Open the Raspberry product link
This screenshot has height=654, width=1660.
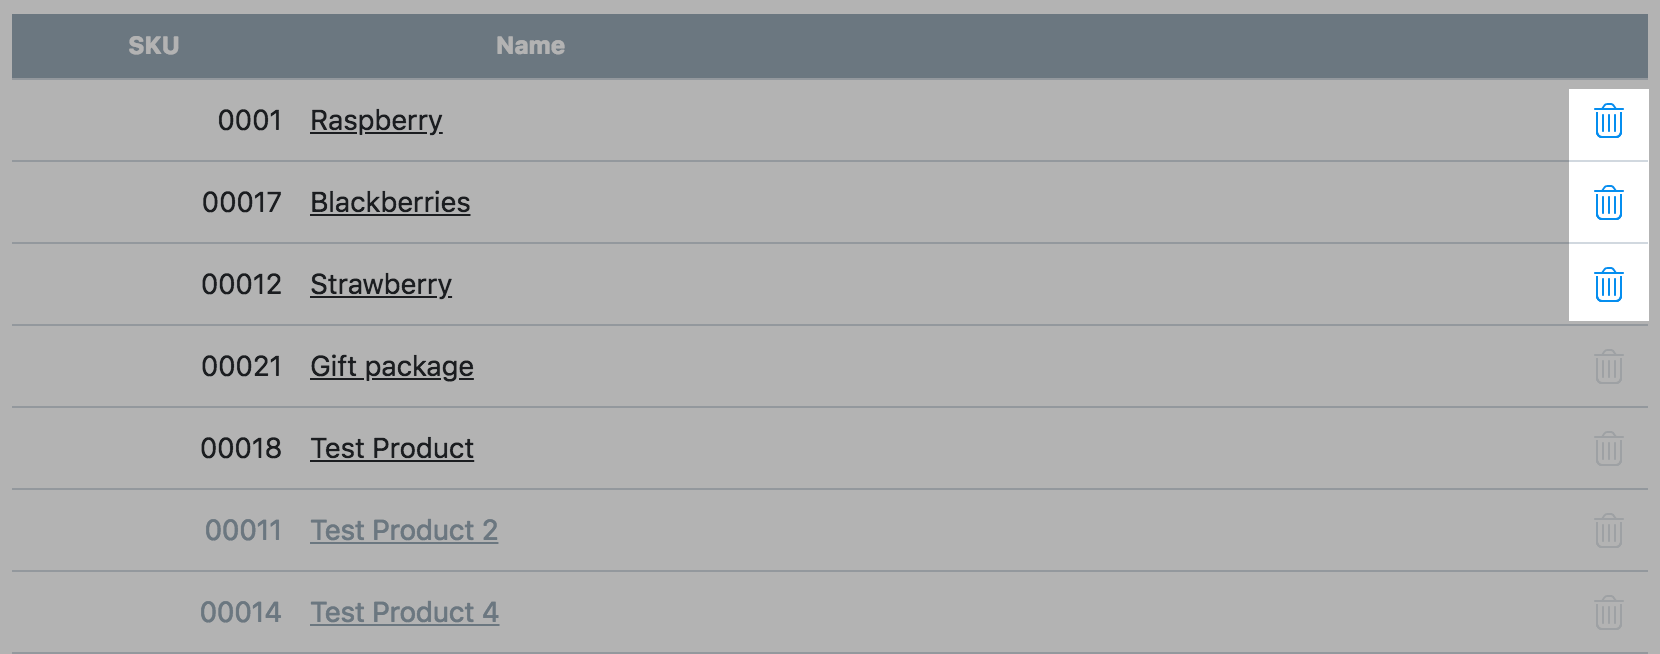(376, 121)
